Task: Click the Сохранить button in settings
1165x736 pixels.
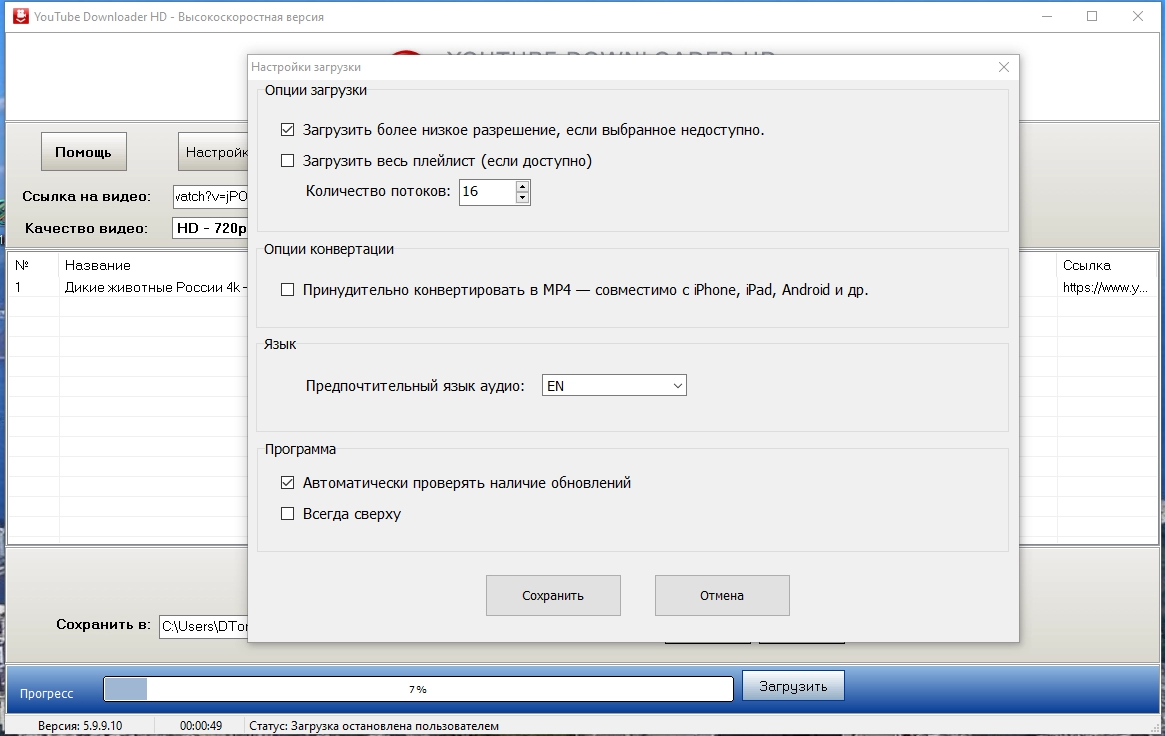Action: pyautogui.click(x=553, y=596)
